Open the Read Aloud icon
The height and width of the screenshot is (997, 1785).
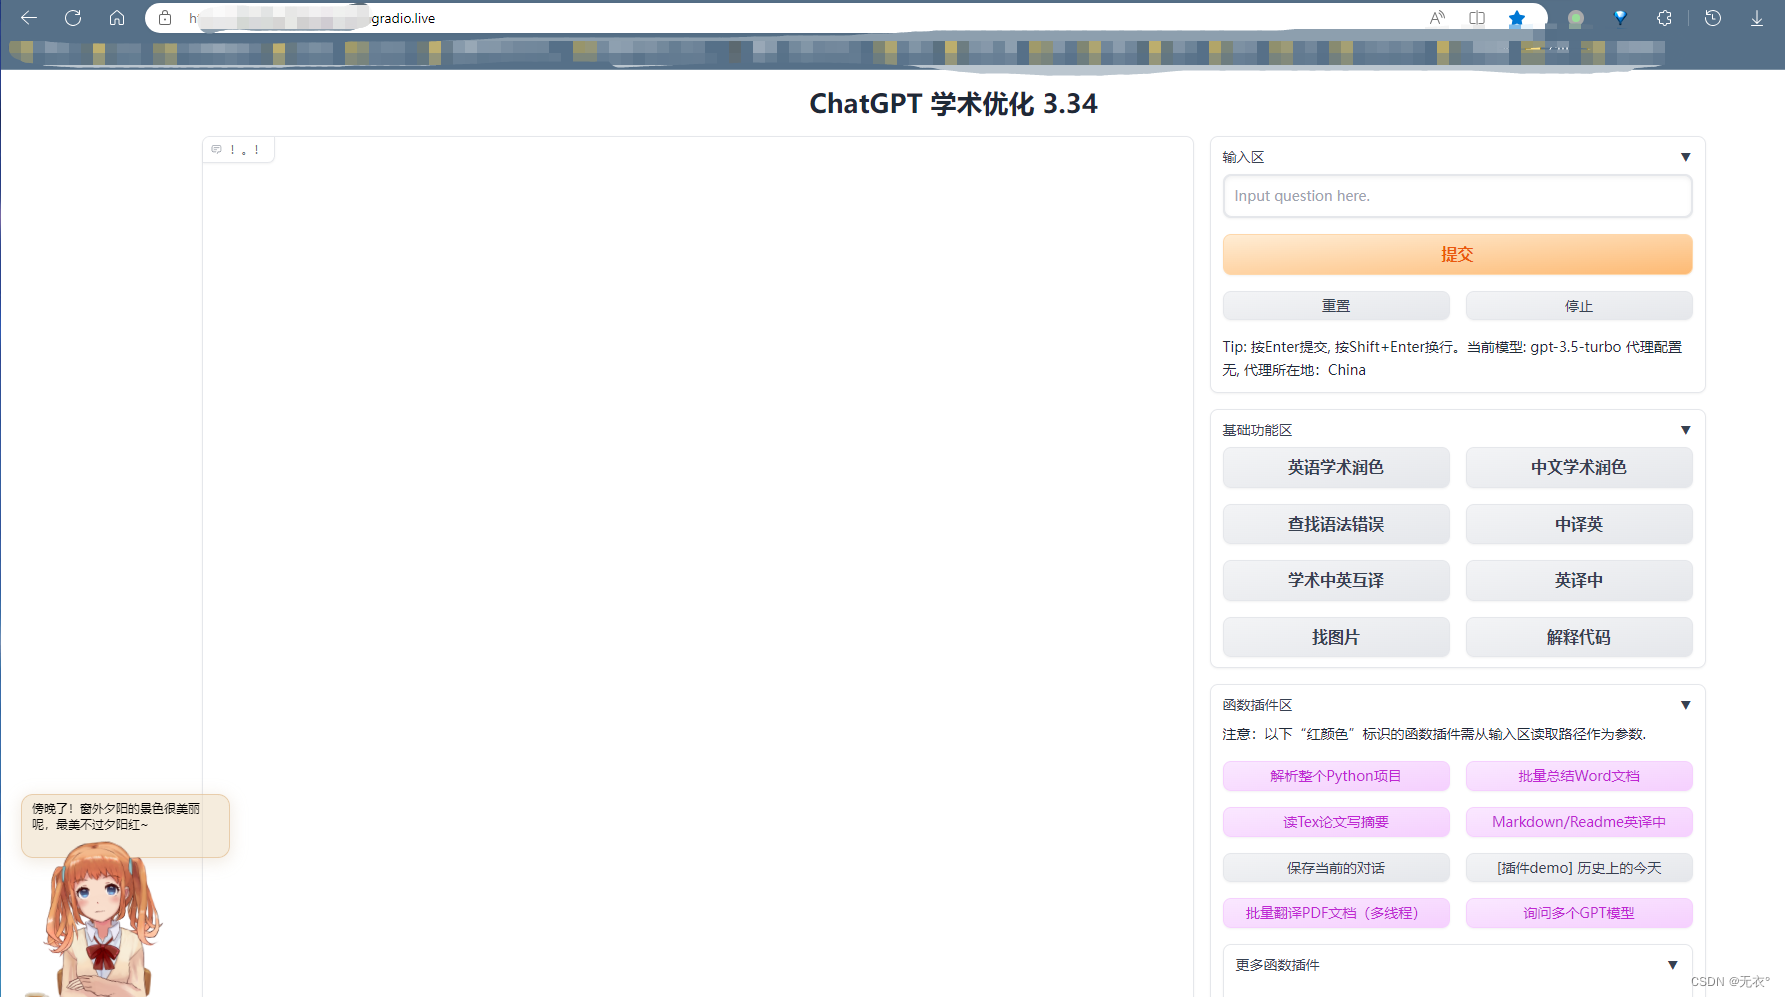[1437, 18]
